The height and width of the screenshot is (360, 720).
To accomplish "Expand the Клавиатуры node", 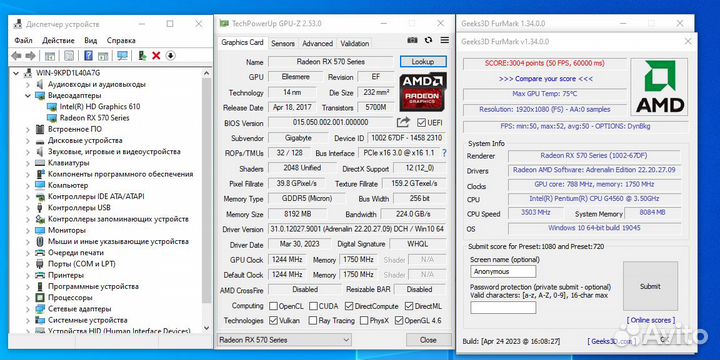I will [28, 163].
